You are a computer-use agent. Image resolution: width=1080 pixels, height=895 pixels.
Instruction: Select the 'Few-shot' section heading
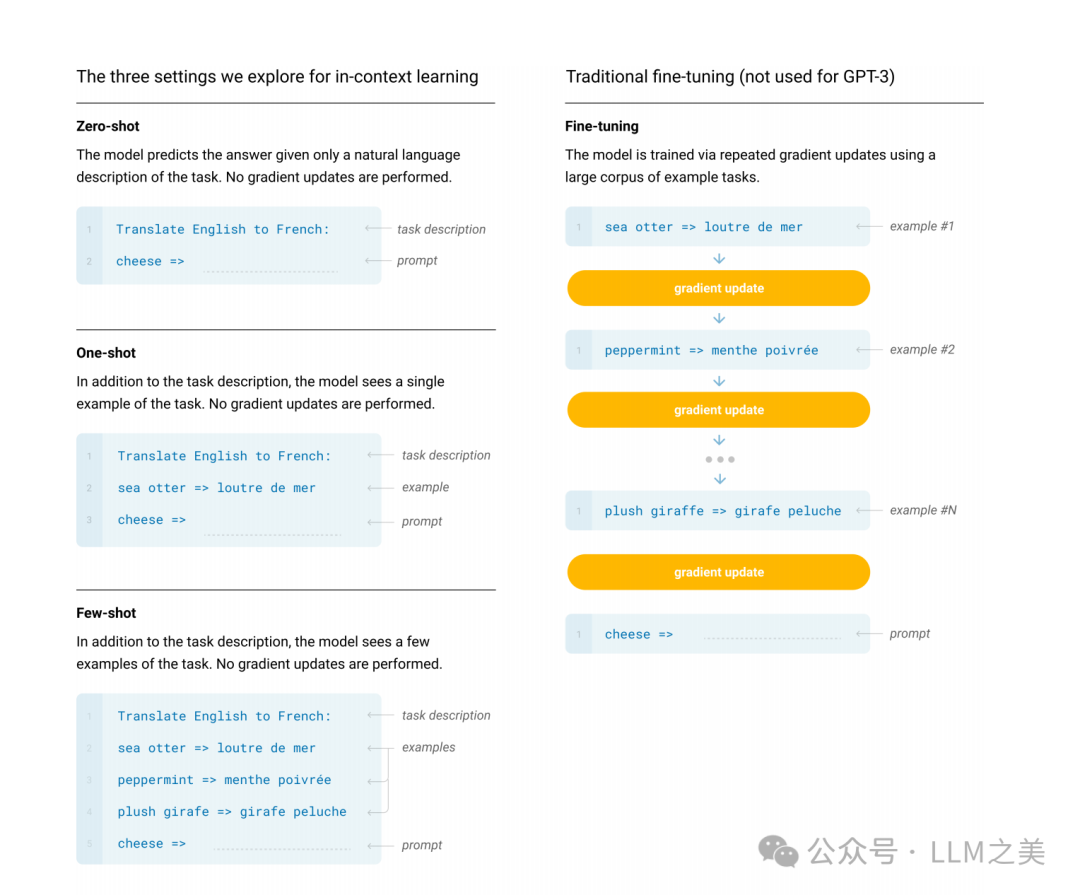pyautogui.click(x=106, y=613)
